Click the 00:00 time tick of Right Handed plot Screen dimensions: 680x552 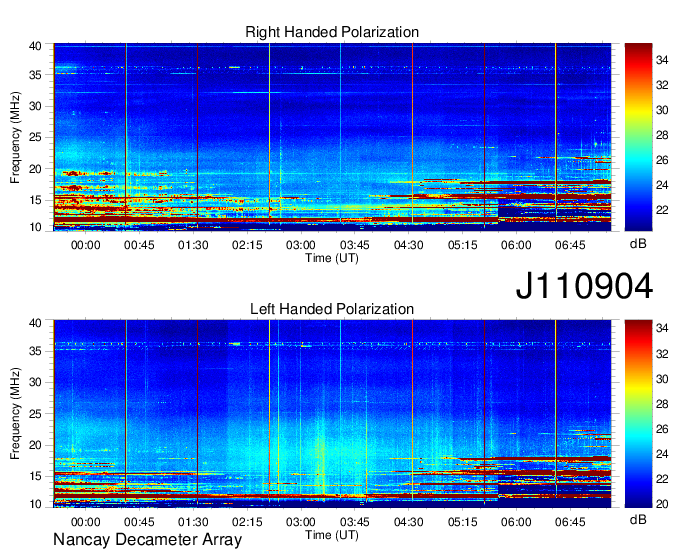click(85, 245)
